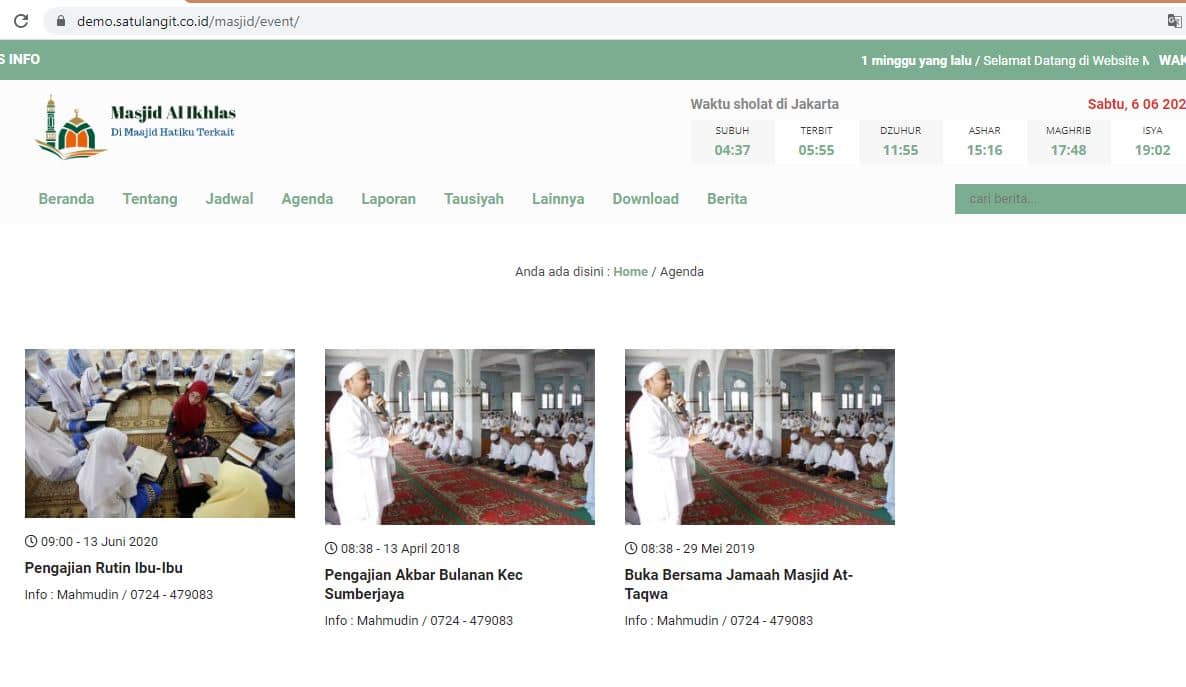Click Info Mahmudin under Buka Bersama Jamaah

(719, 620)
